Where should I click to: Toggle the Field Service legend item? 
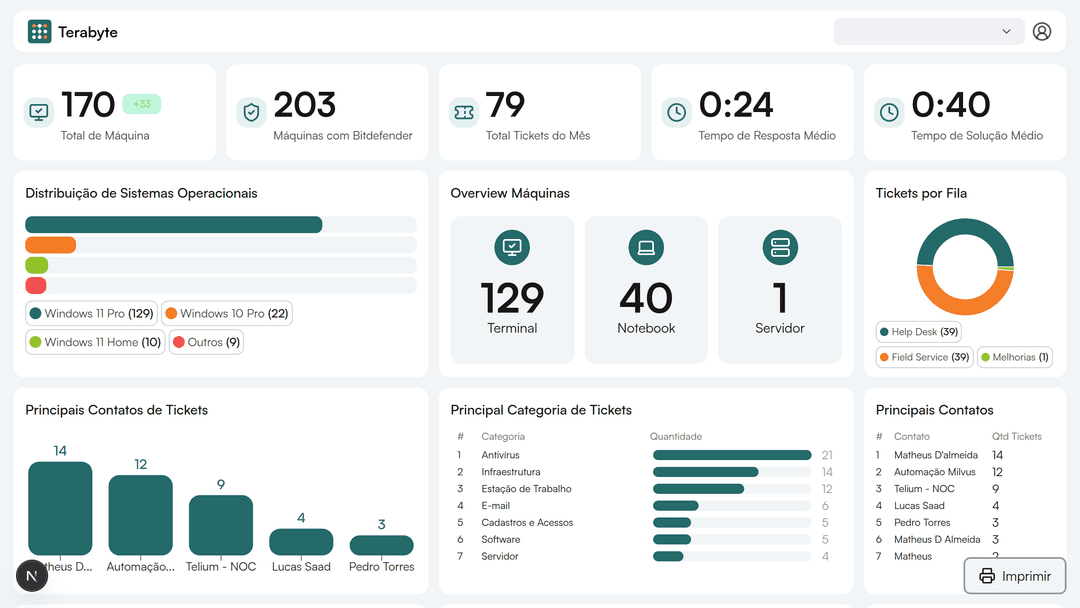pos(924,357)
